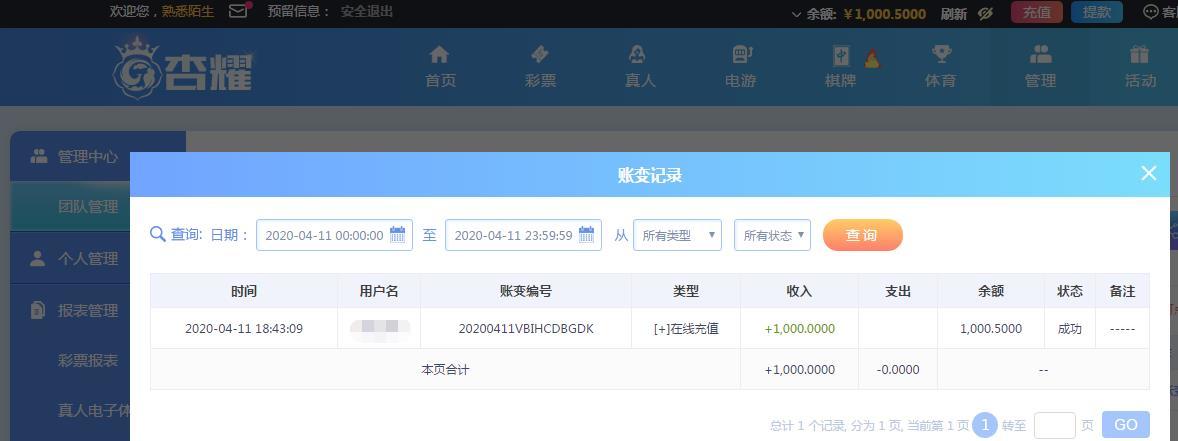Open the 棋牌 card games icon
The width and height of the screenshot is (1178, 441).
pos(841,56)
